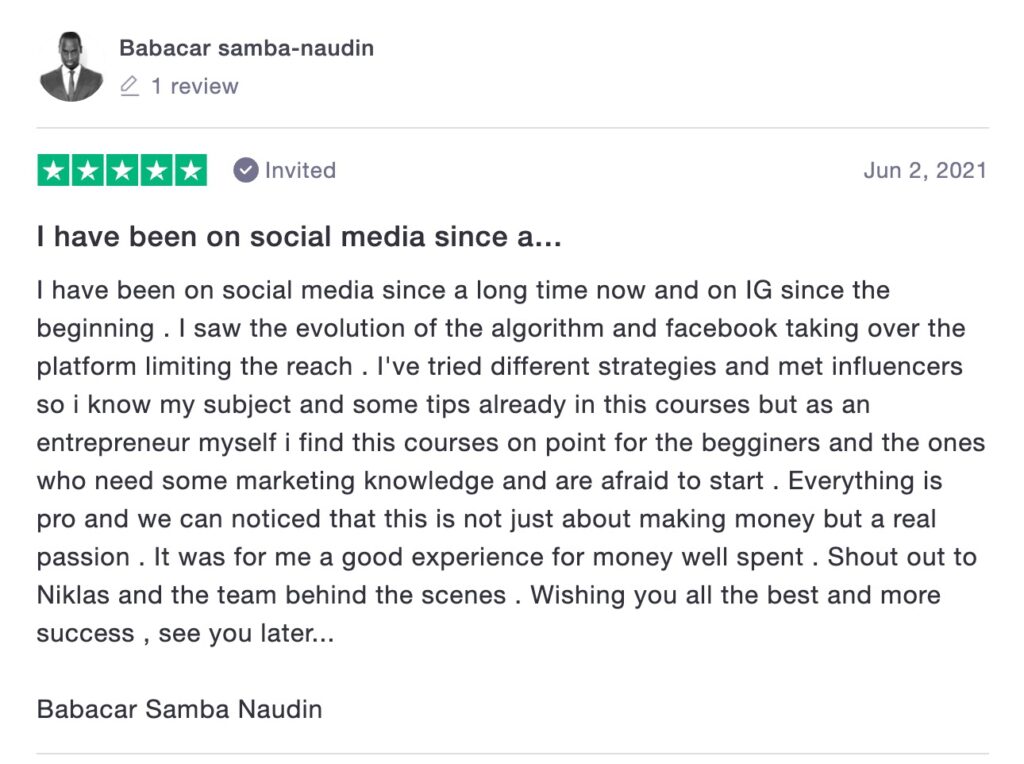Image resolution: width=1024 pixels, height=764 pixels.
Task: Click the second green rating star
Action: [x=88, y=171]
